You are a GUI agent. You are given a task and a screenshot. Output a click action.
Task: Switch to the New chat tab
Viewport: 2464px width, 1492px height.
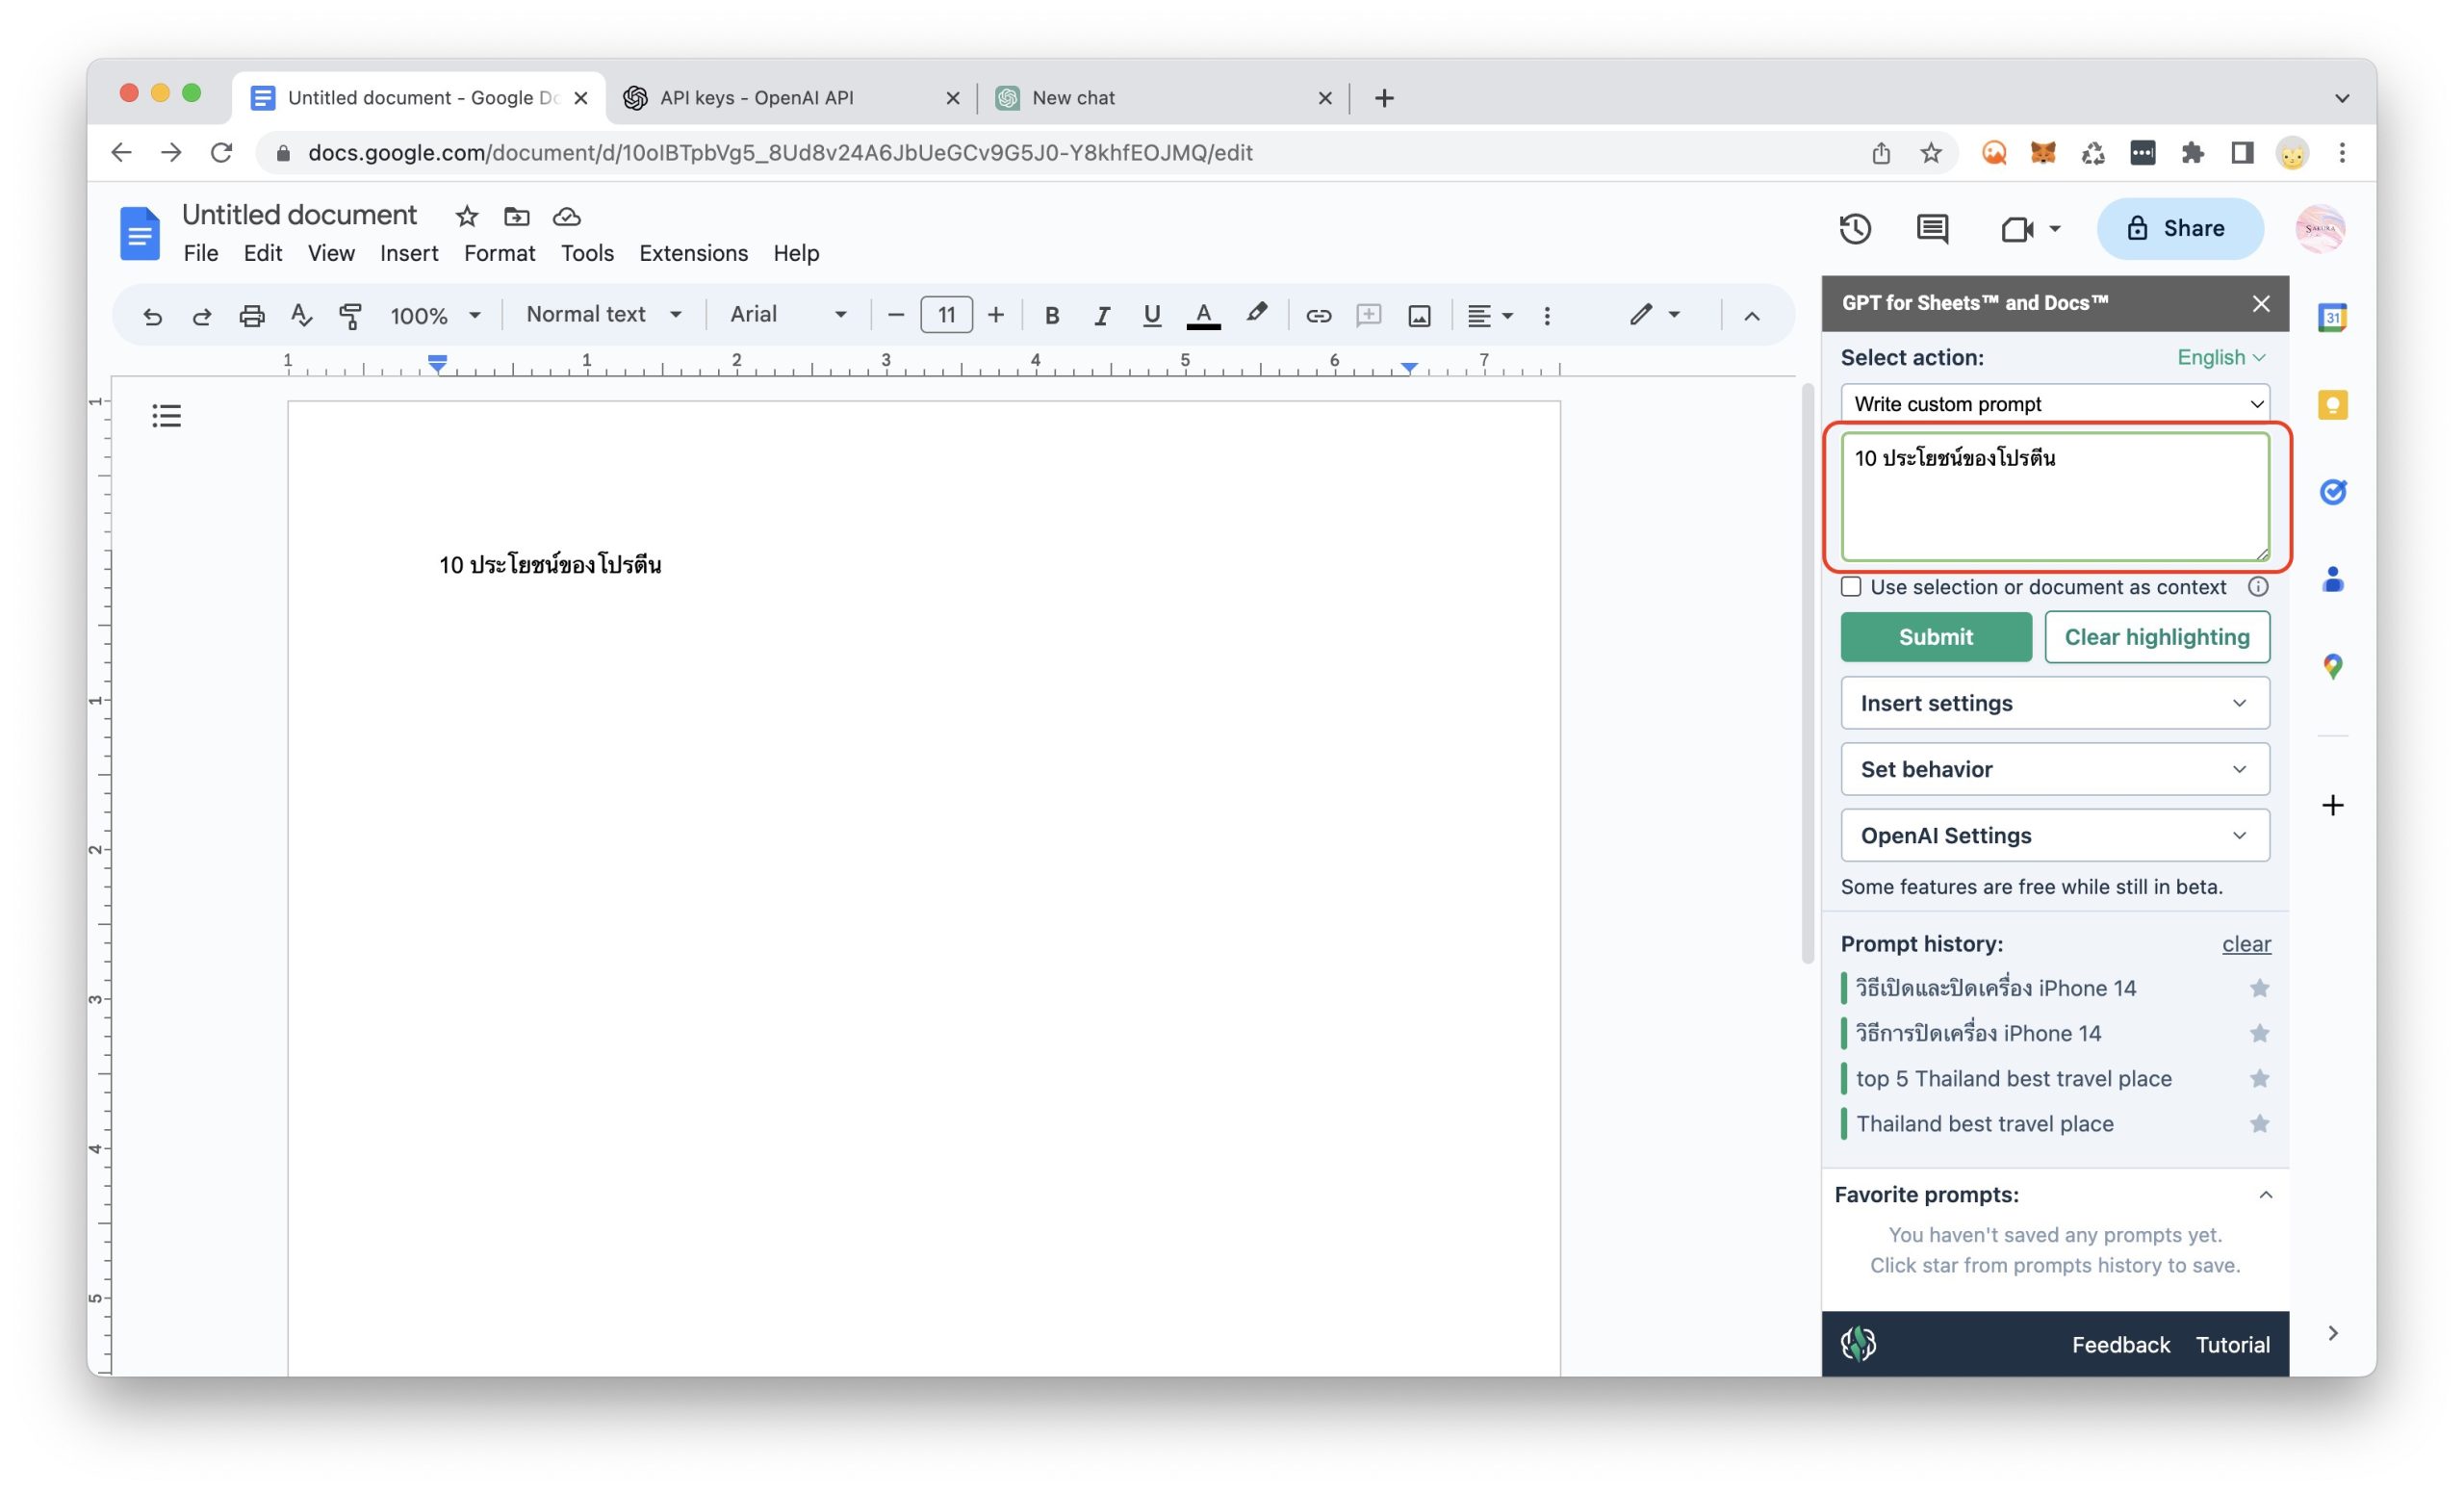click(x=1073, y=97)
